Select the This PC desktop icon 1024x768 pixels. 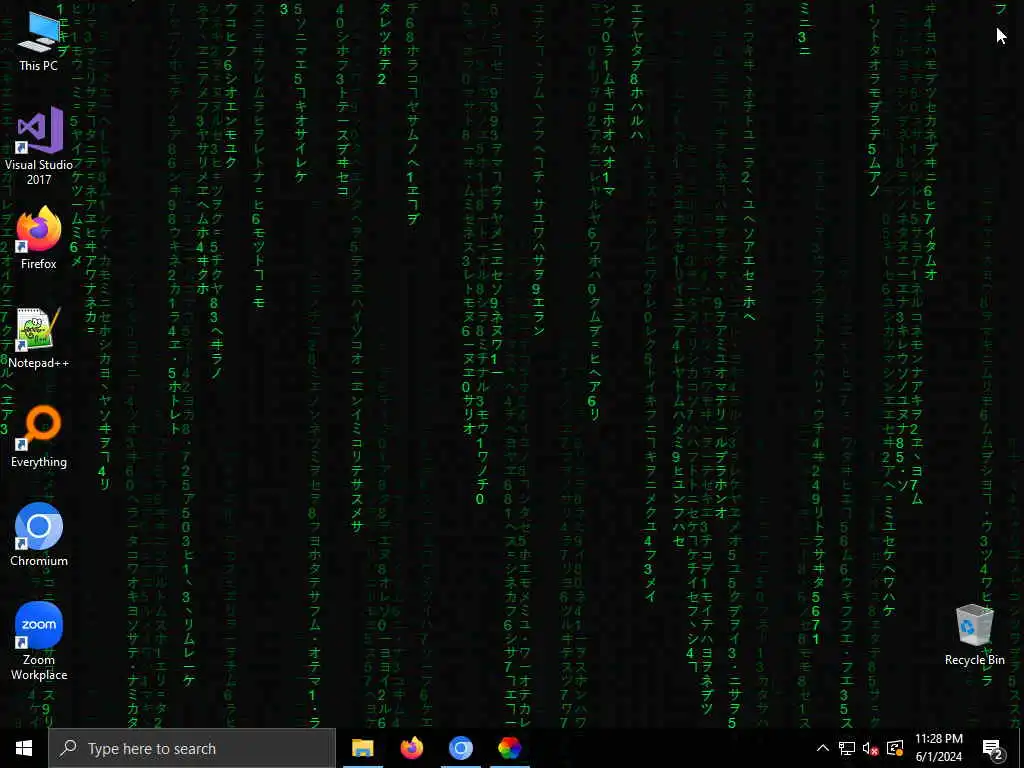[39, 42]
